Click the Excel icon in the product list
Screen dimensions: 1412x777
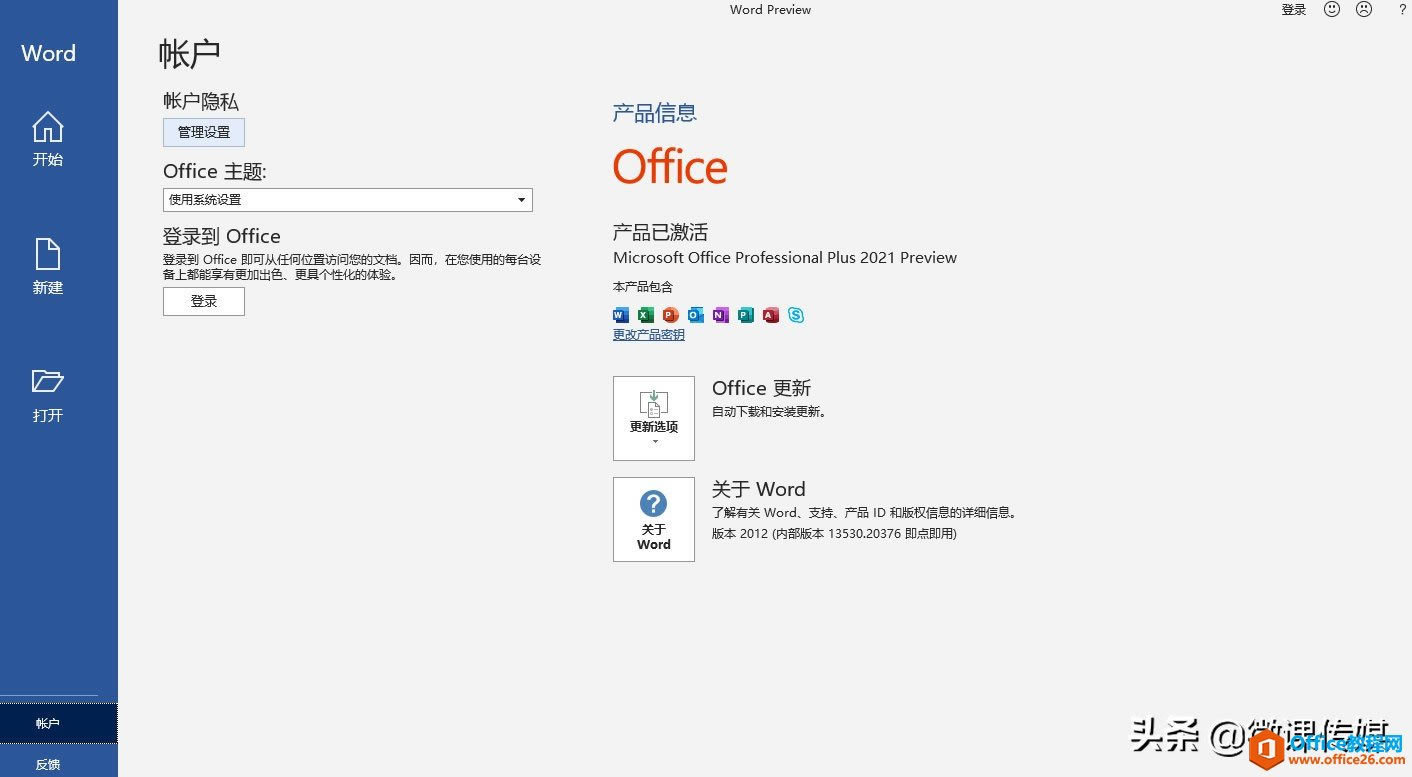(x=645, y=315)
